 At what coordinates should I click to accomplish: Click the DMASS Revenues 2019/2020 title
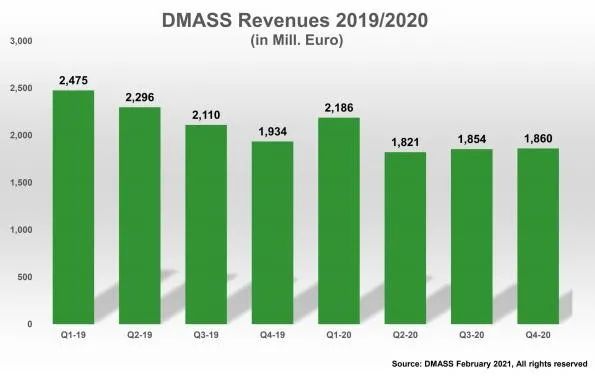[295, 20]
